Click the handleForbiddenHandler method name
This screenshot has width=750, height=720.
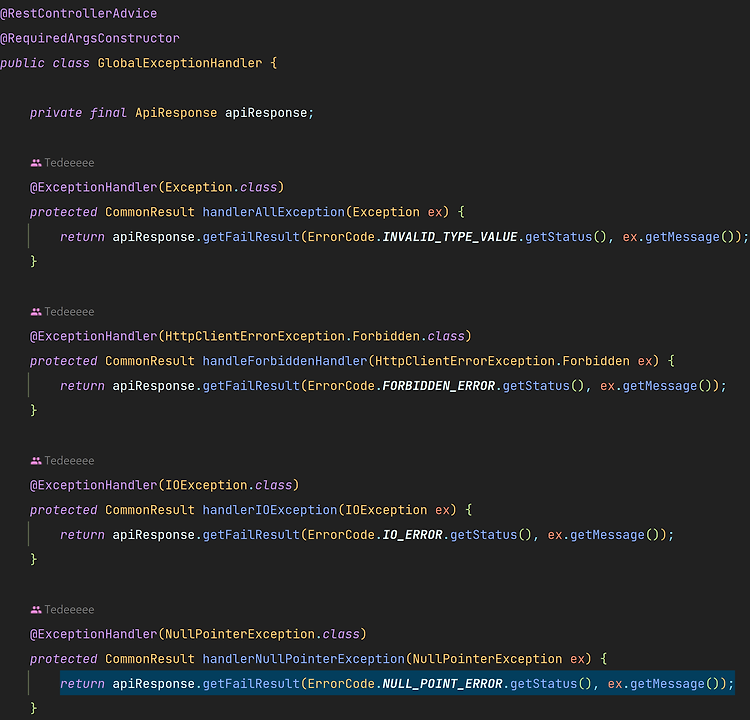(x=285, y=361)
